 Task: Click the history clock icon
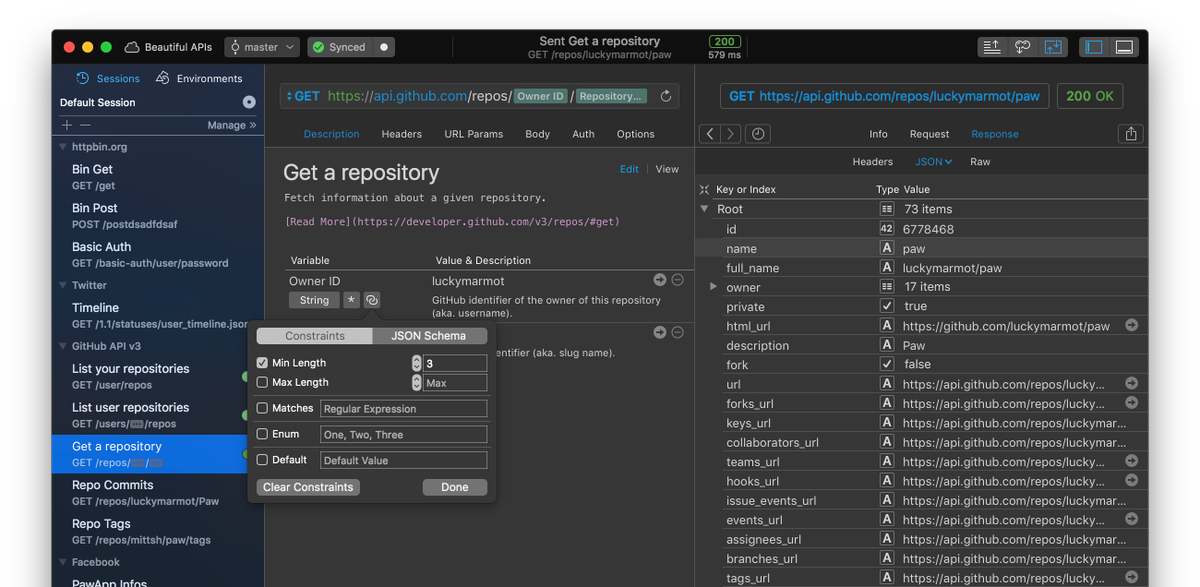click(758, 134)
